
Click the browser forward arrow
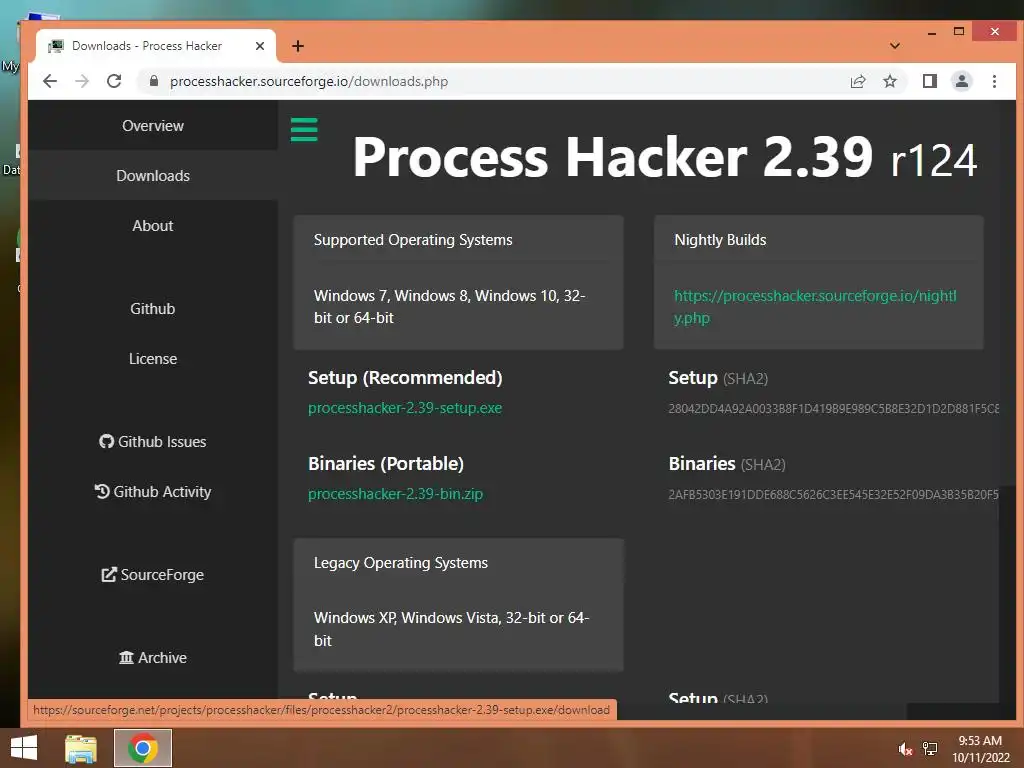(82, 81)
